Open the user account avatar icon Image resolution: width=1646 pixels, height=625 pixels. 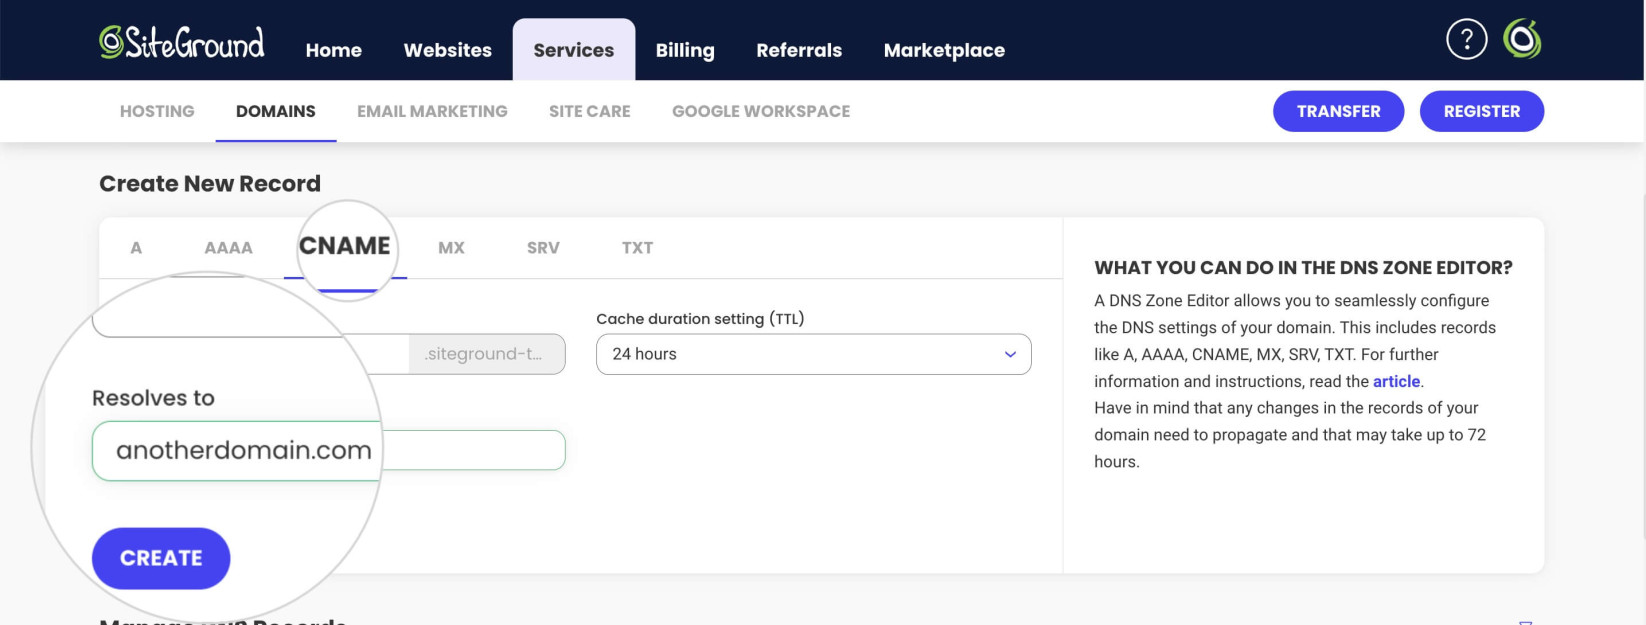click(1522, 40)
